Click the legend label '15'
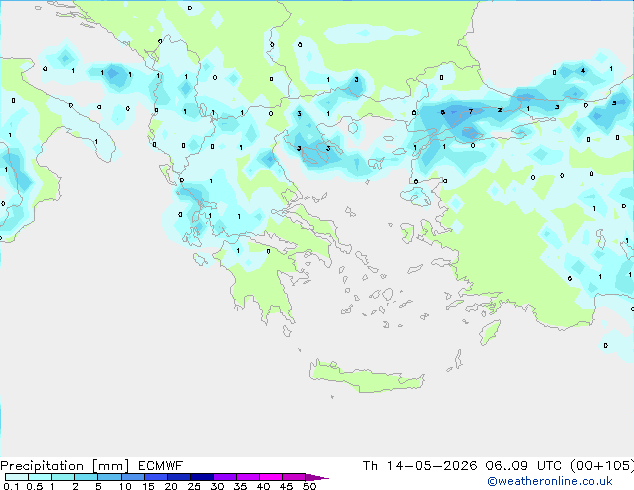634x490 pixels. coord(148,486)
